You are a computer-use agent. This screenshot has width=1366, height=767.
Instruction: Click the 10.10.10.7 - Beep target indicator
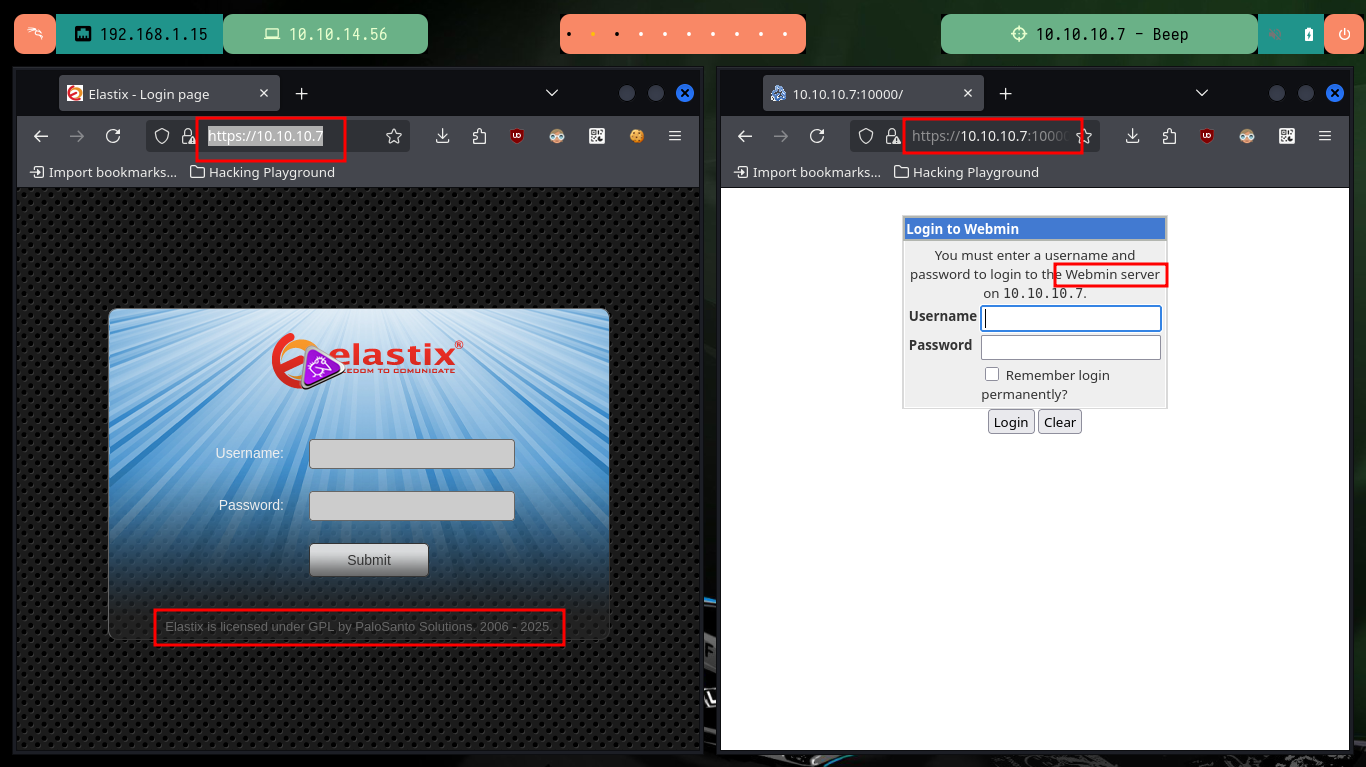click(x=1099, y=34)
